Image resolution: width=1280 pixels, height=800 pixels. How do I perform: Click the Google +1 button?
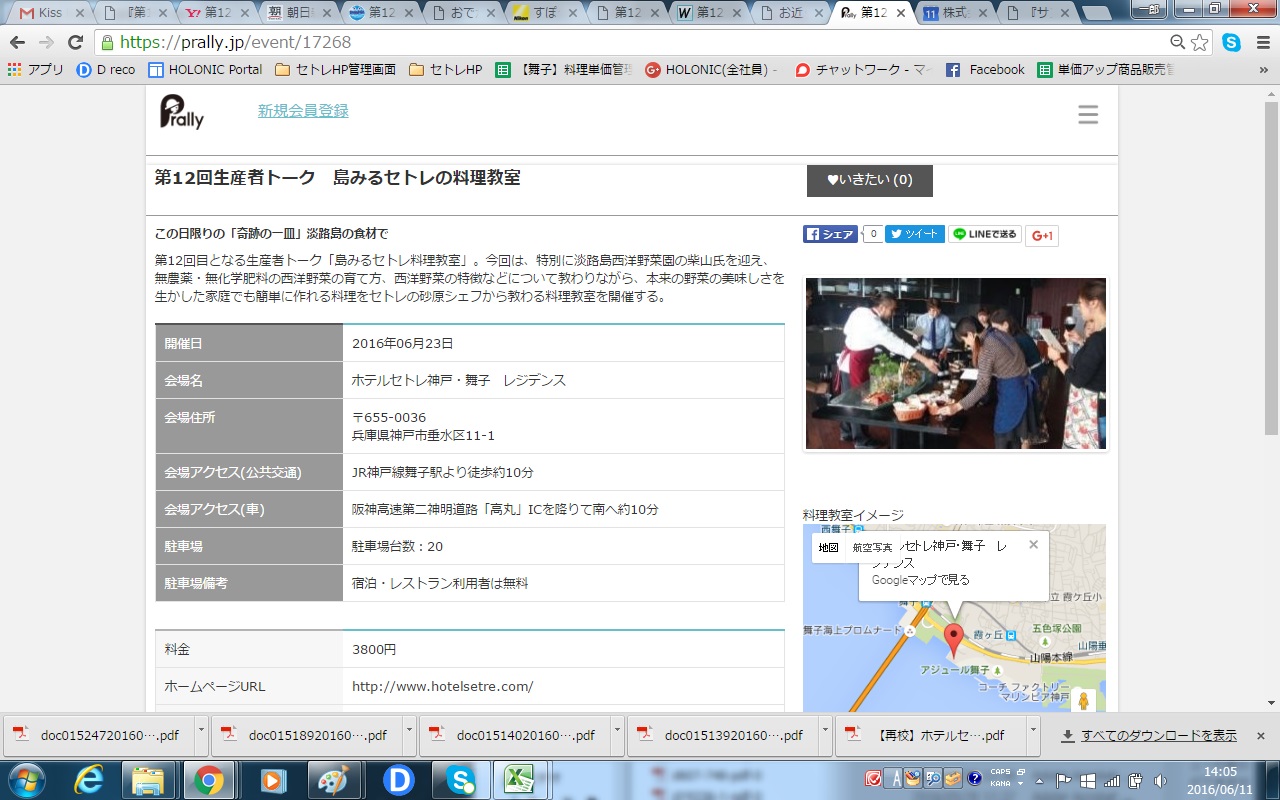tap(1042, 235)
